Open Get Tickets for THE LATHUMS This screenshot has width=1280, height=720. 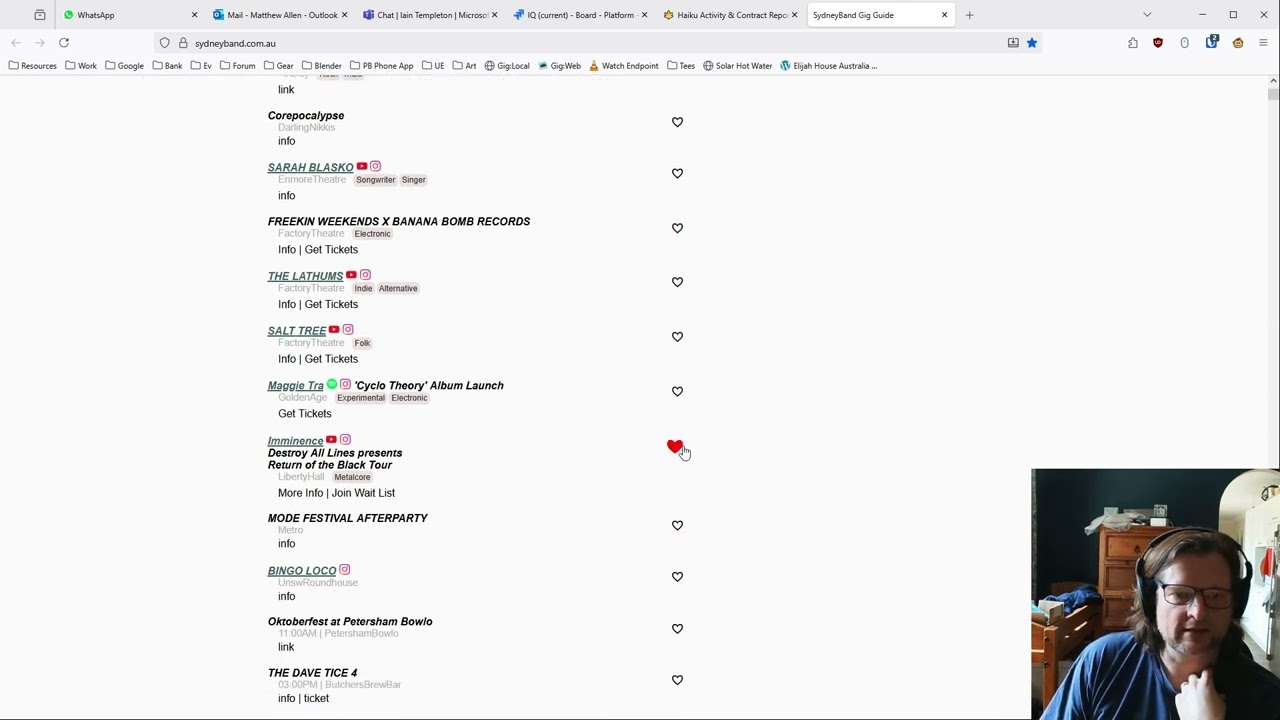[x=331, y=304]
